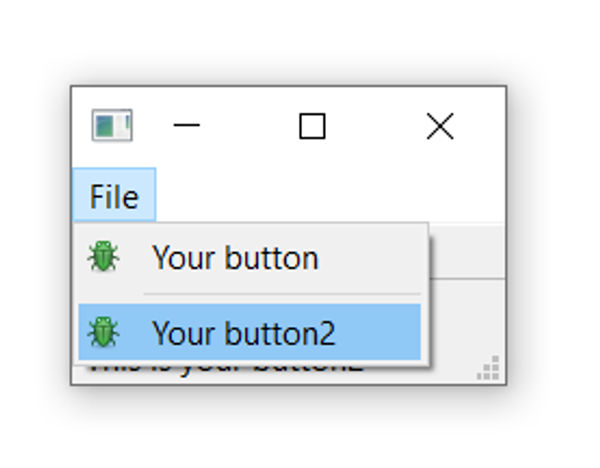The height and width of the screenshot is (468, 600).
Task: Click the bug icon next to Your button2
Action: (x=103, y=332)
